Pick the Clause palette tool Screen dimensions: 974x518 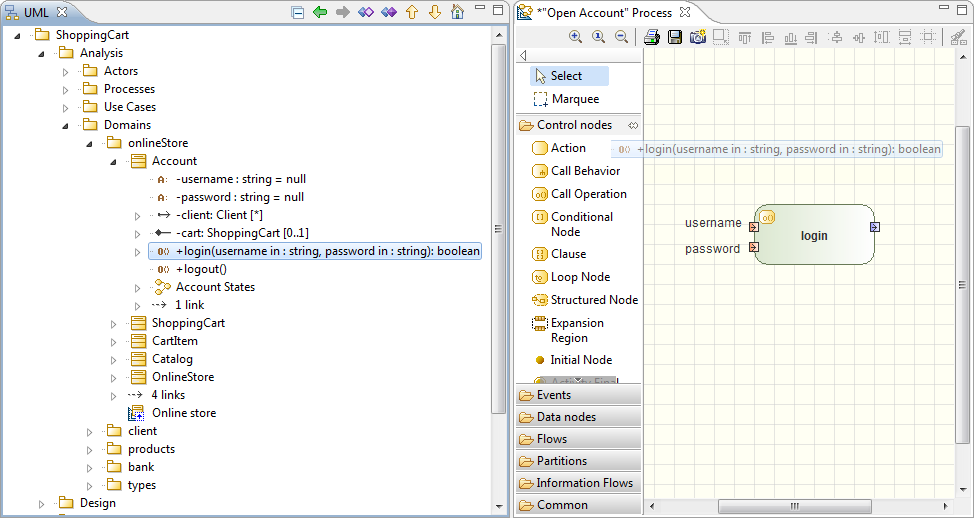(559, 253)
